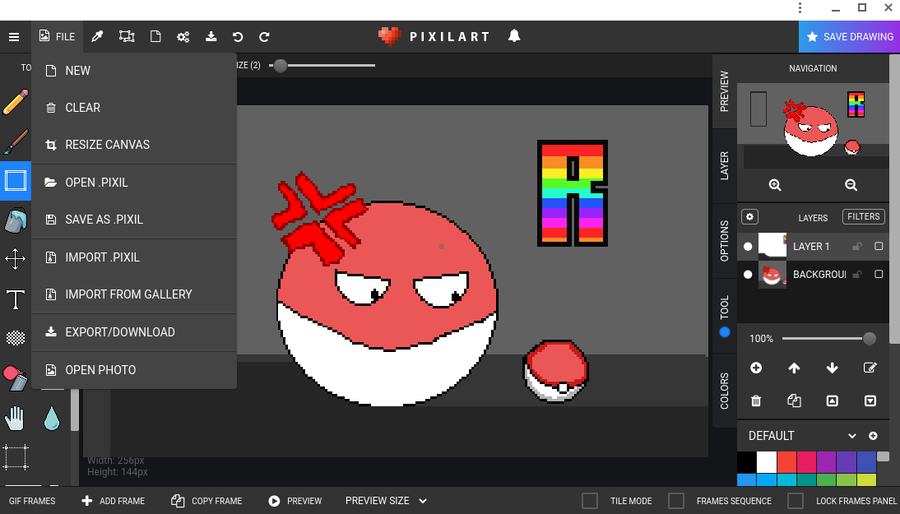Edit the layer name
This screenshot has height=514, width=900.
[870, 368]
